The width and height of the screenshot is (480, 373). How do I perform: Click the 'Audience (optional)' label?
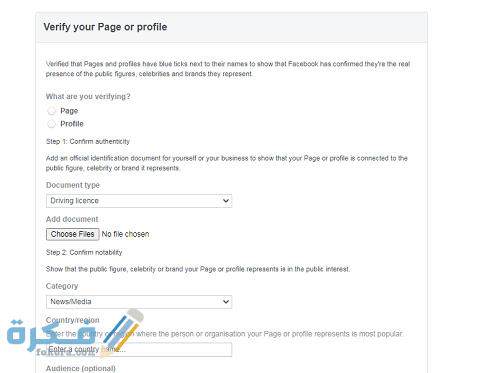(x=81, y=369)
